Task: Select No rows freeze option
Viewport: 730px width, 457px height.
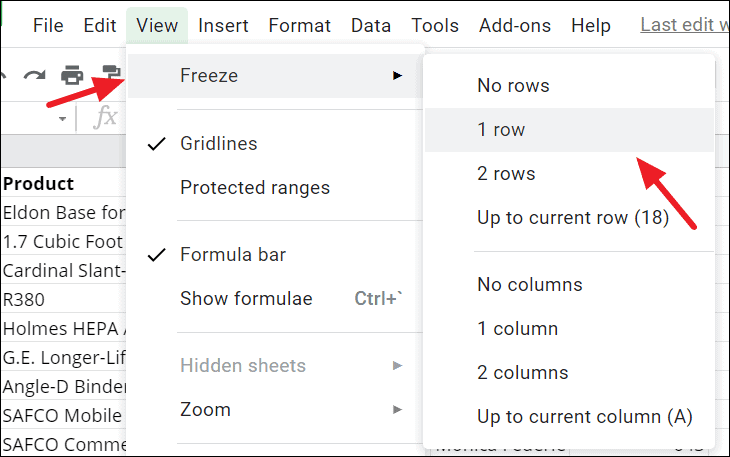Action: tap(513, 86)
